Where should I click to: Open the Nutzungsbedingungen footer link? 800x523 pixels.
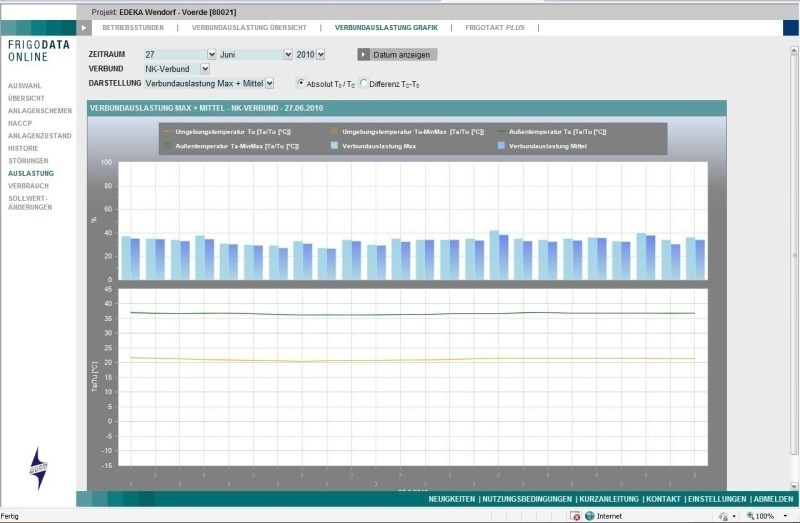[x=527, y=499]
